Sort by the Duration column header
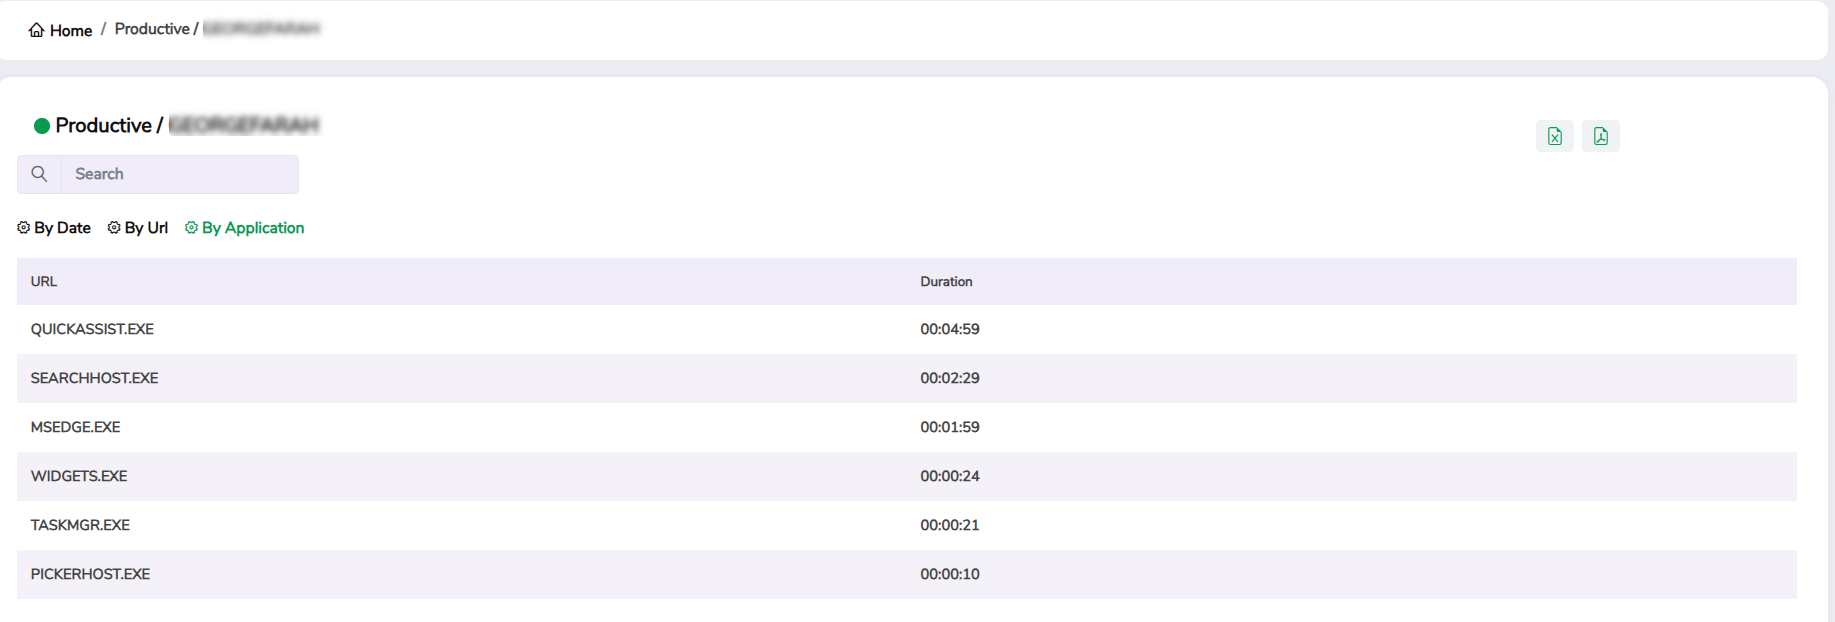Image resolution: width=1835 pixels, height=622 pixels. pyautogui.click(x=946, y=282)
